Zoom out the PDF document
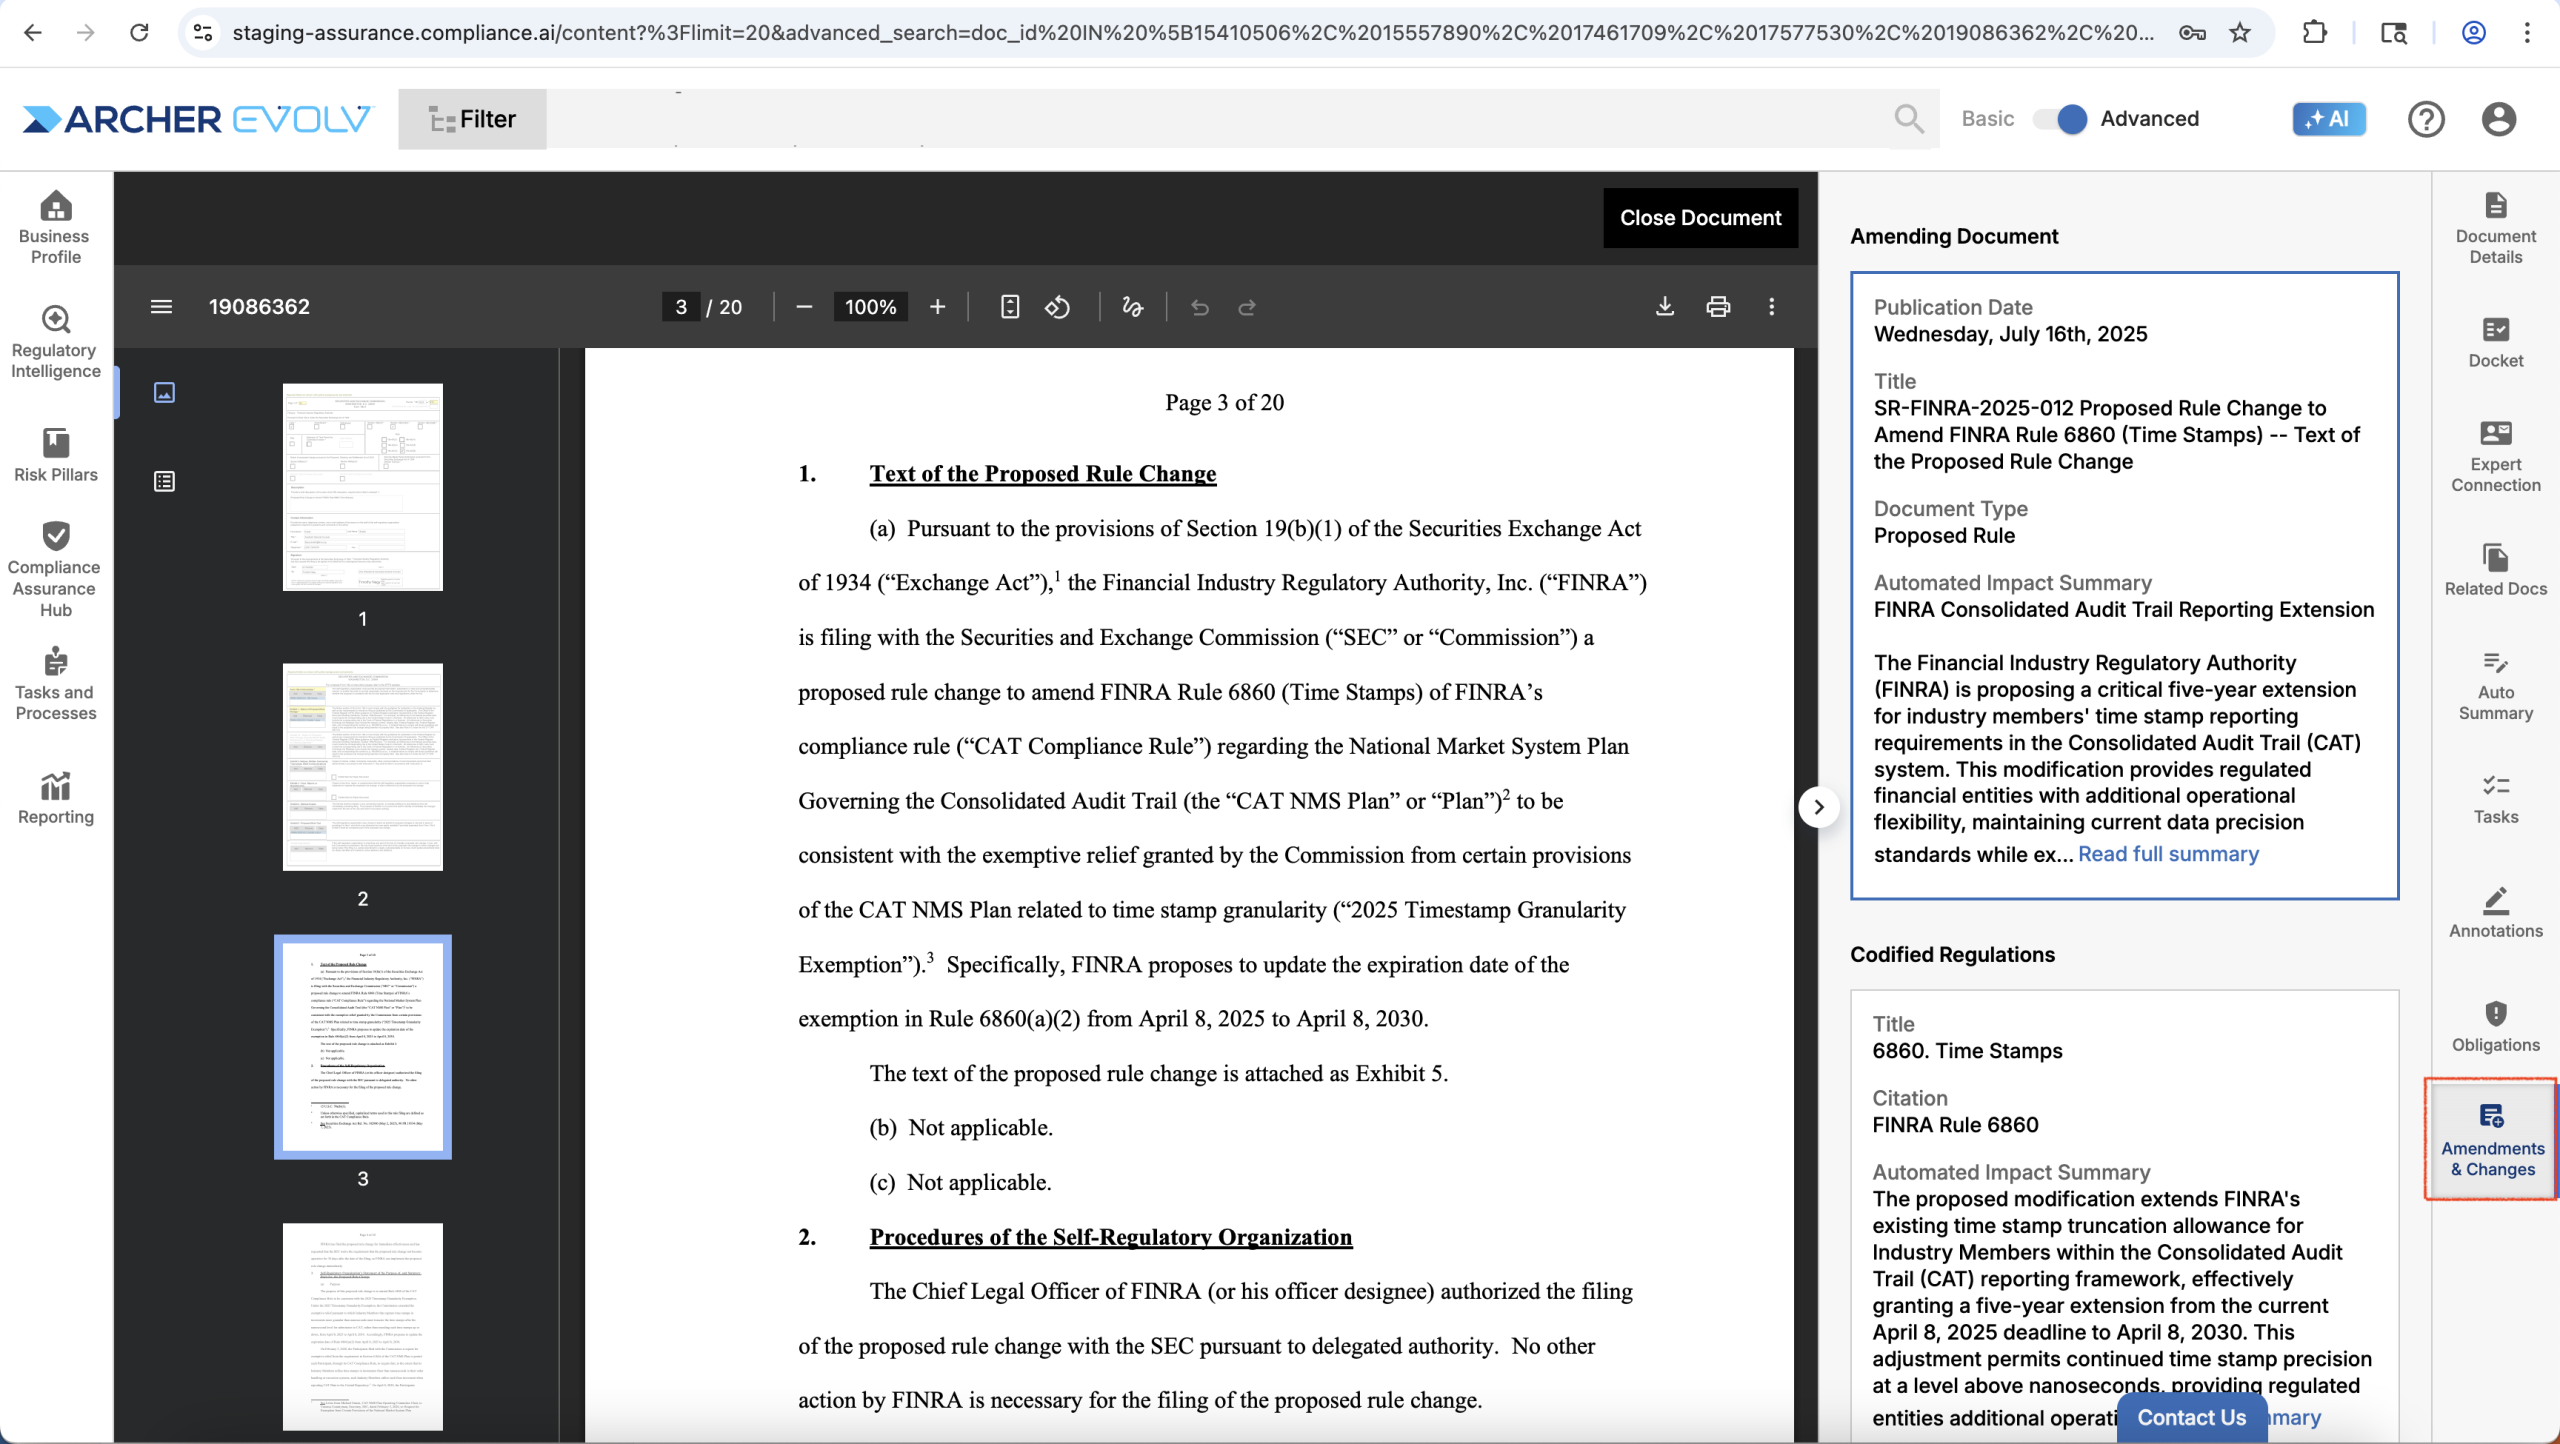Screen dimensions: 2560x1444 pyautogui.click(x=804, y=307)
